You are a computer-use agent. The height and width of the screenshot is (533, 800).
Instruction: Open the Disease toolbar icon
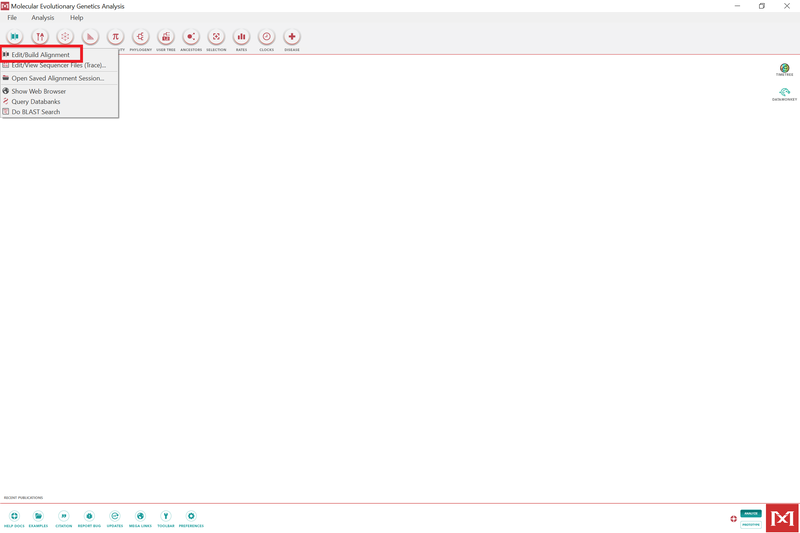tap(292, 37)
